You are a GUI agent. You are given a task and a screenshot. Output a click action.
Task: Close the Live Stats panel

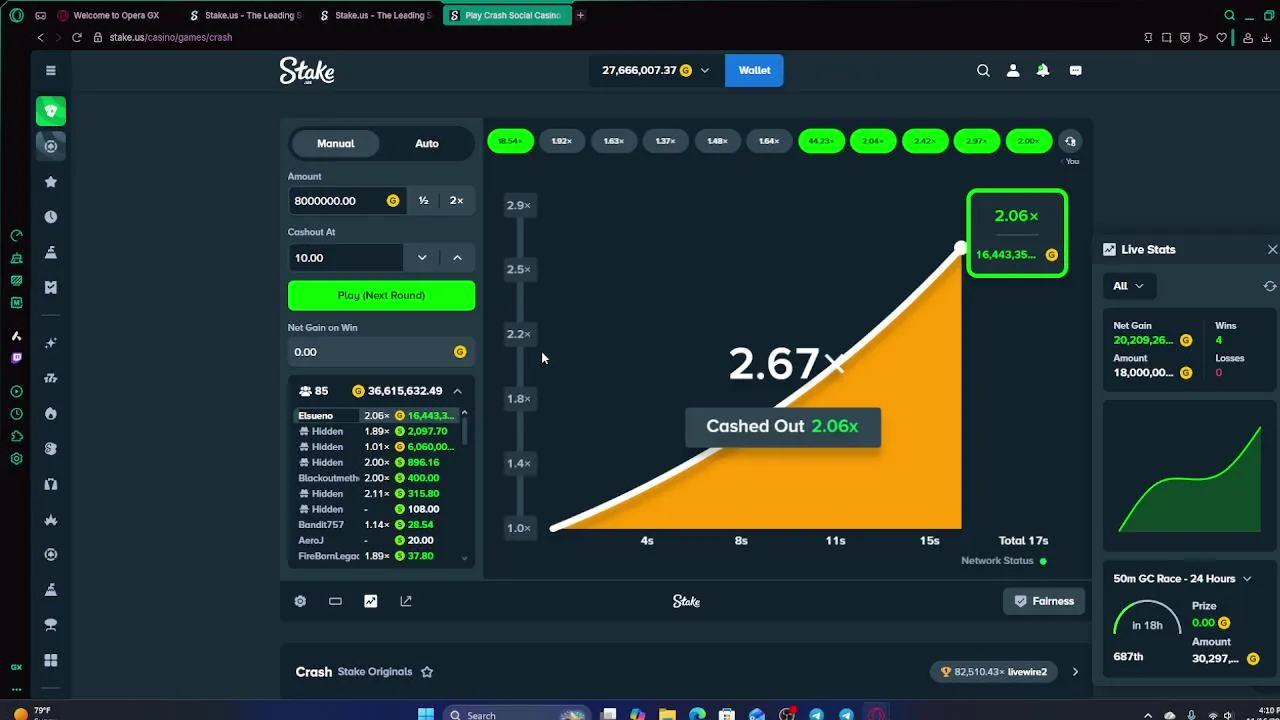[1272, 250]
